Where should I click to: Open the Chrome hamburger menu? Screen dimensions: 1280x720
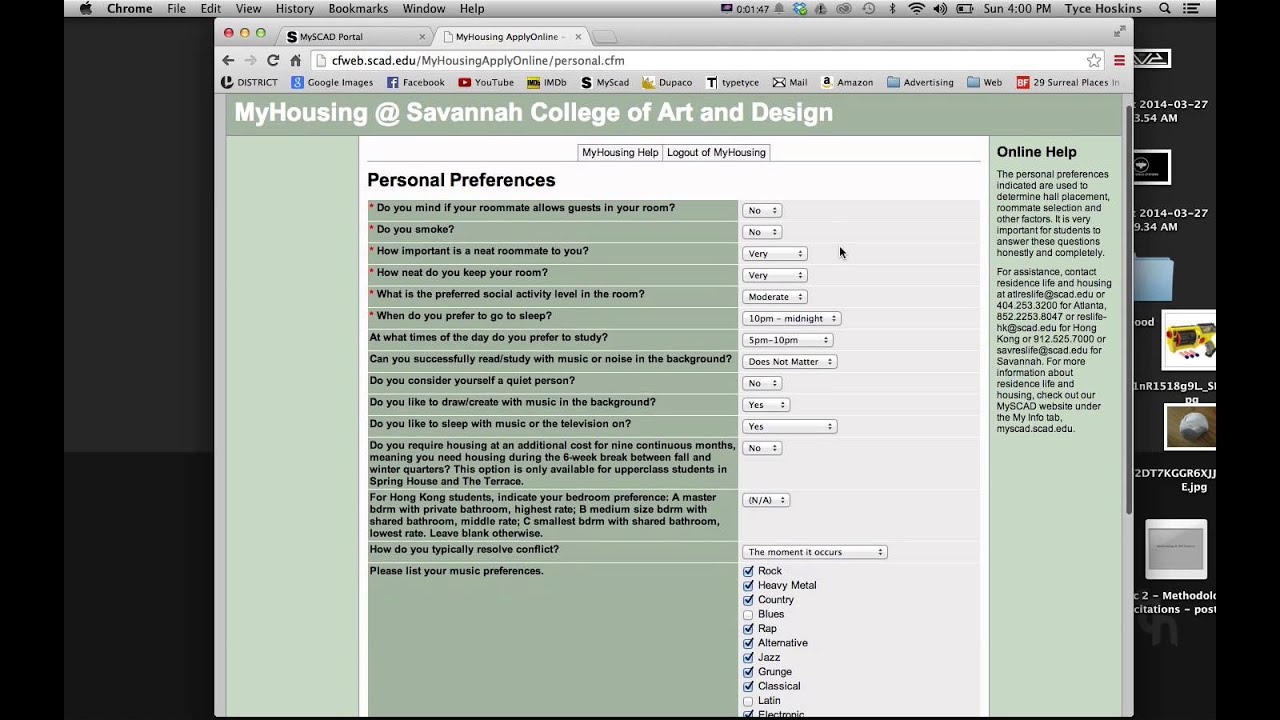pyautogui.click(x=1119, y=60)
